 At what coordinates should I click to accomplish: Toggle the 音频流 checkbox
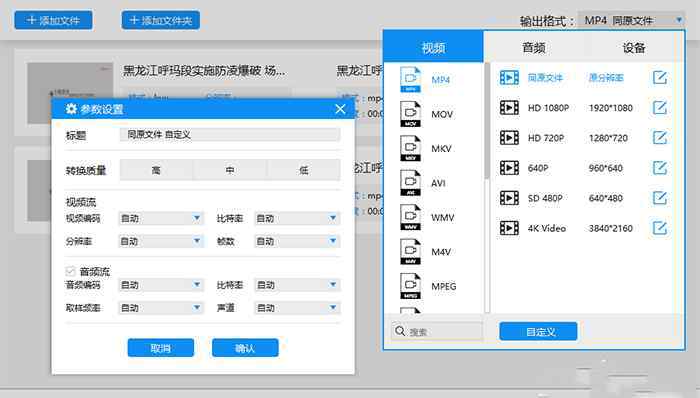(70, 271)
